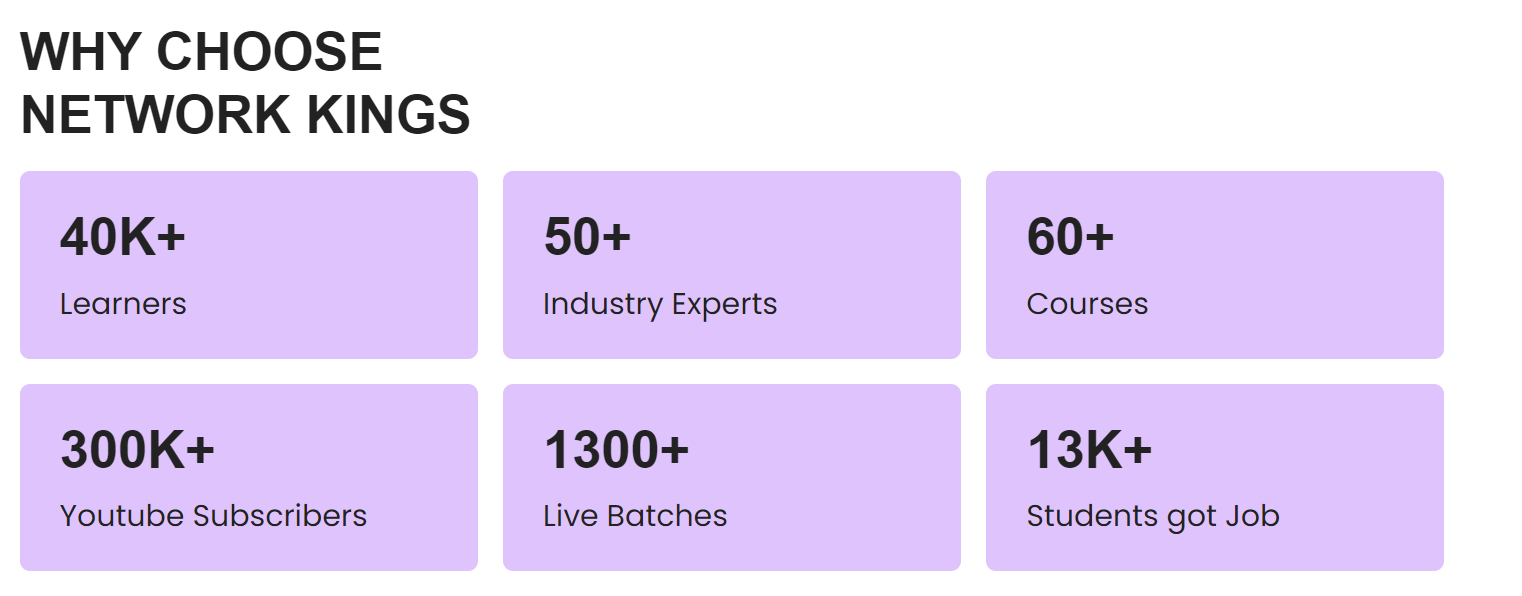The width and height of the screenshot is (1522, 596).
Task: Click the 40K+ figure
Action: [x=123, y=237]
